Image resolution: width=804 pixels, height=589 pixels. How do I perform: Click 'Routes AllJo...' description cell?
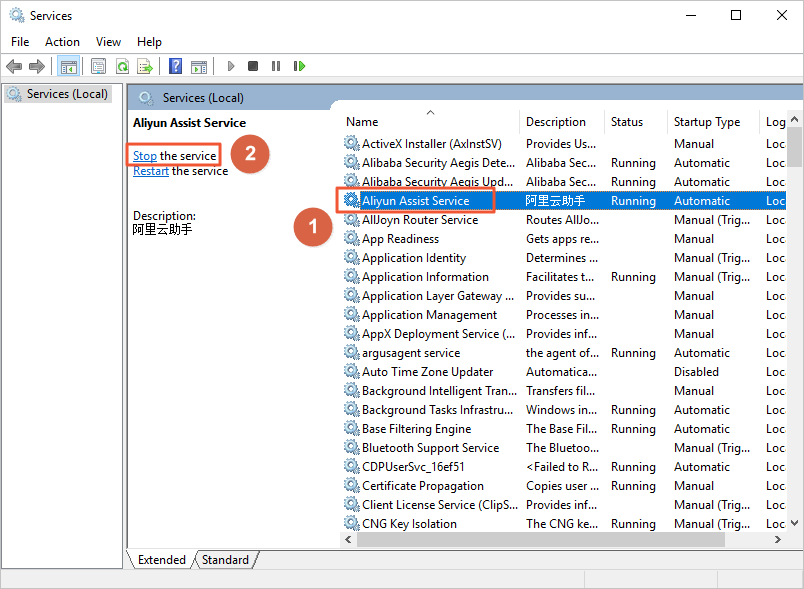point(562,220)
